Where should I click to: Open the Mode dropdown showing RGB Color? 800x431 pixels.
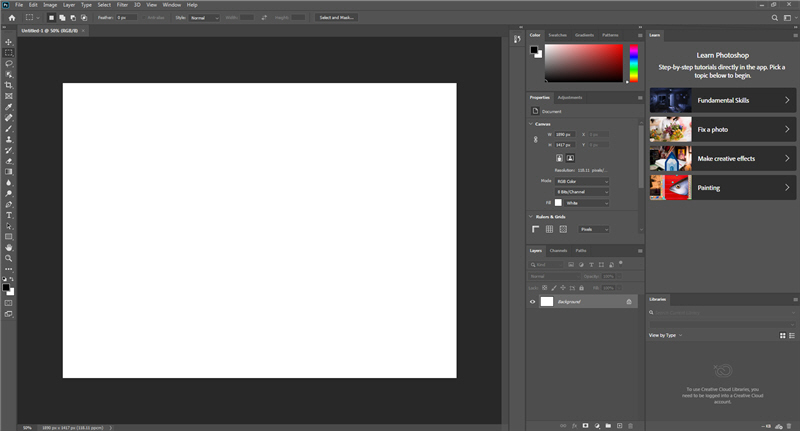click(x=582, y=181)
